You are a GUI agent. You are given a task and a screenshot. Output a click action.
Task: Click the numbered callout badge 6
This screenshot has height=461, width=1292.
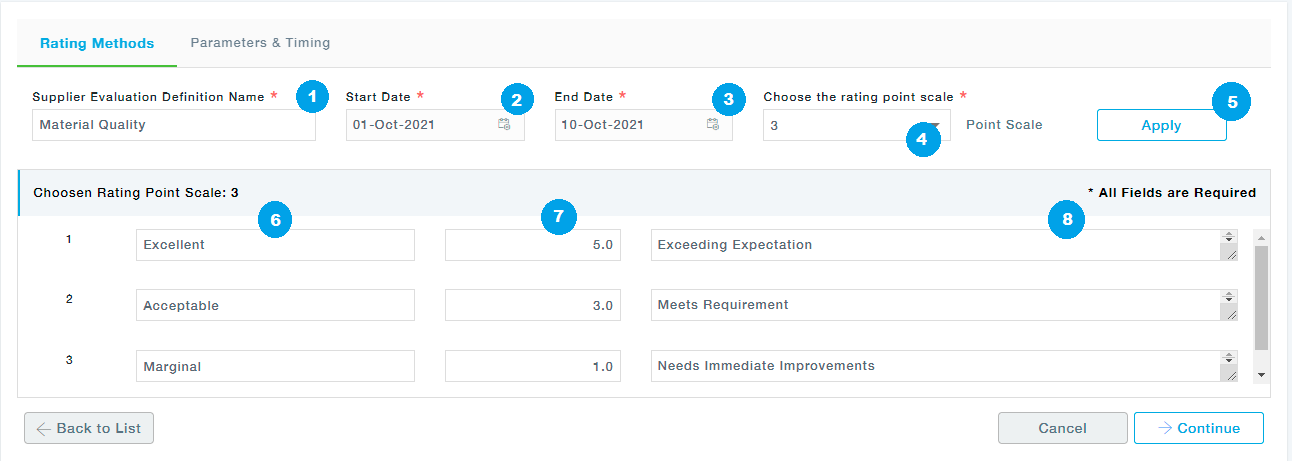[x=274, y=220]
